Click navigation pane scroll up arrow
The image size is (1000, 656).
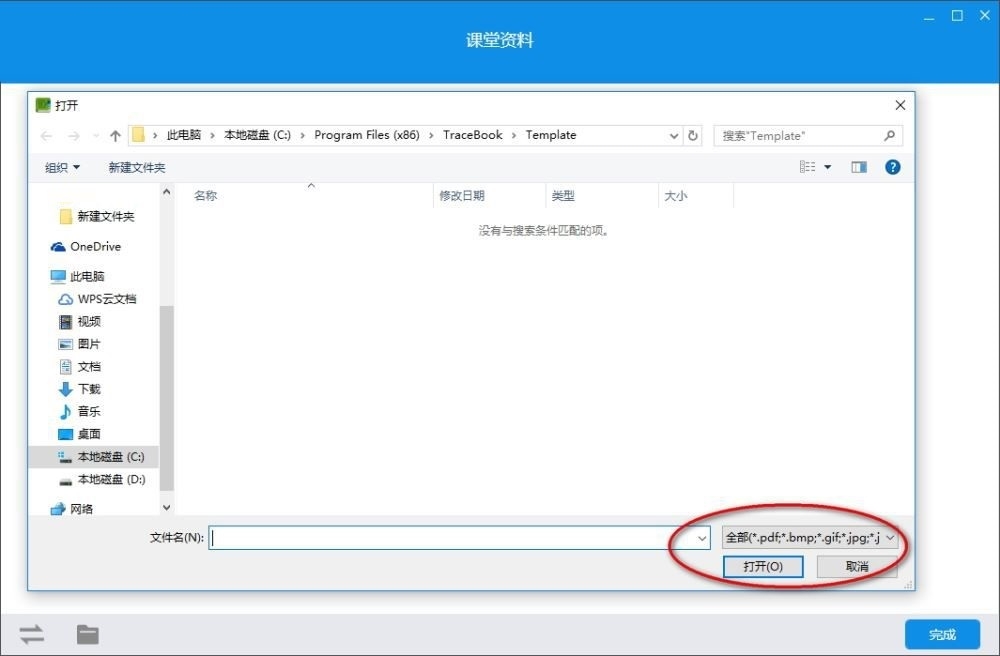166,191
